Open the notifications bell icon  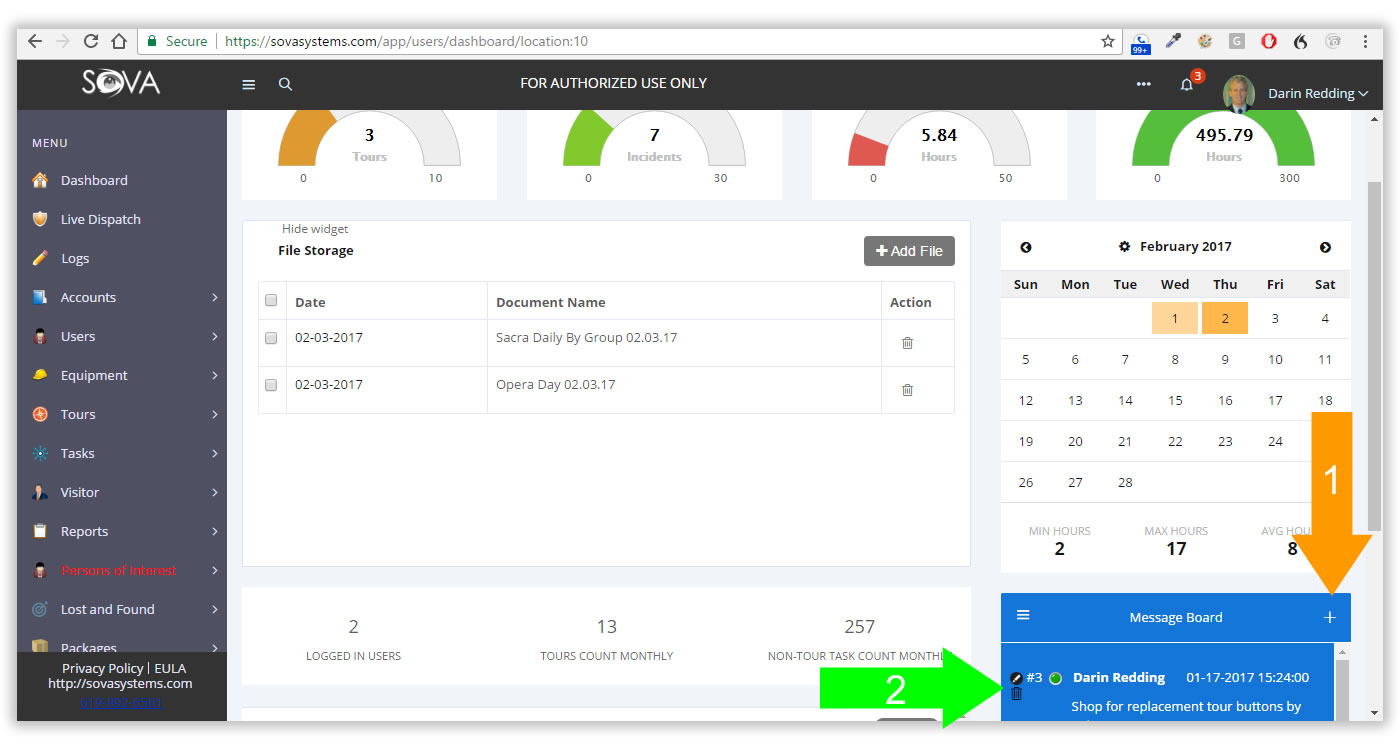pos(1187,85)
